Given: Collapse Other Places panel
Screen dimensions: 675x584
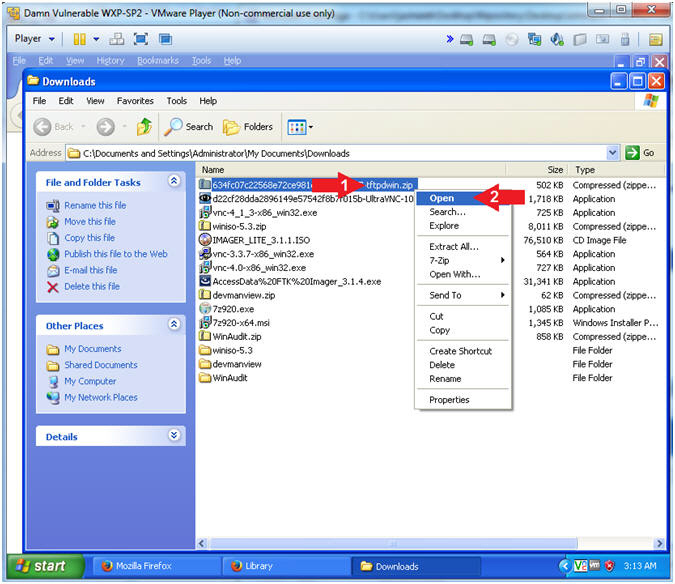Looking at the screenshot, I should point(174,324).
